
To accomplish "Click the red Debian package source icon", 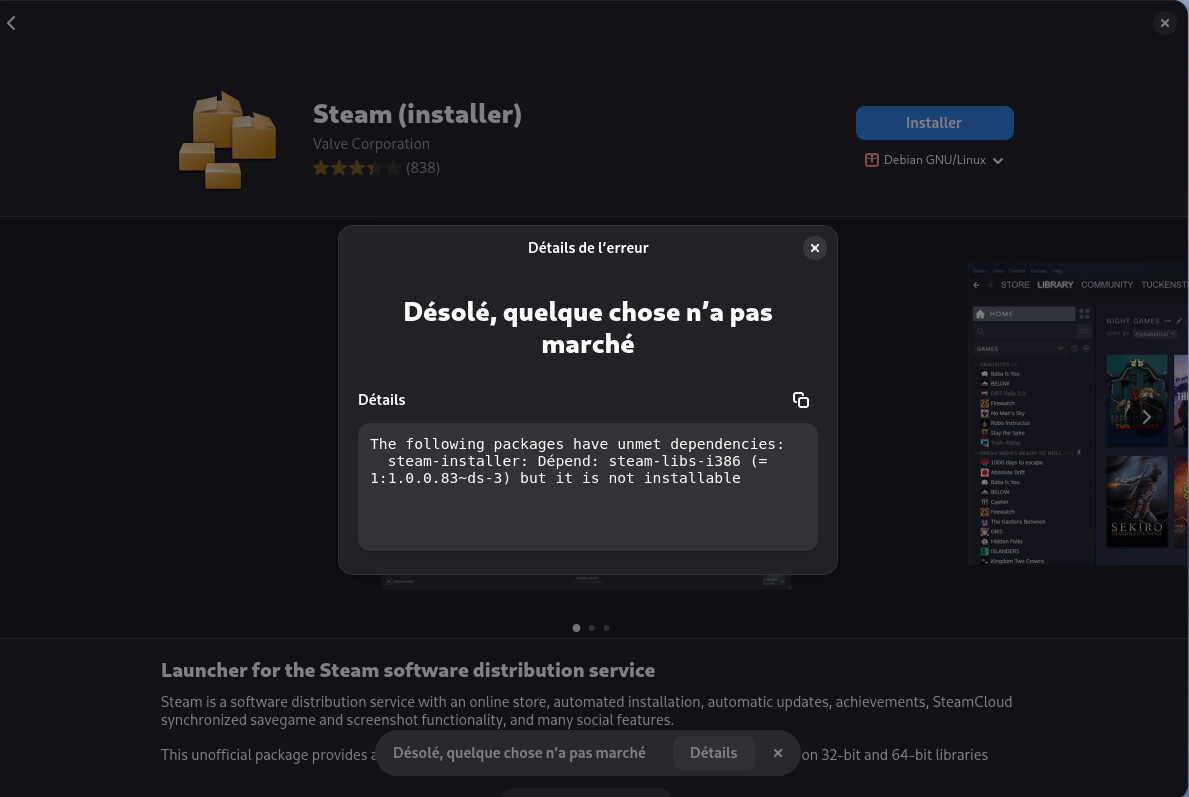I will coord(872,160).
